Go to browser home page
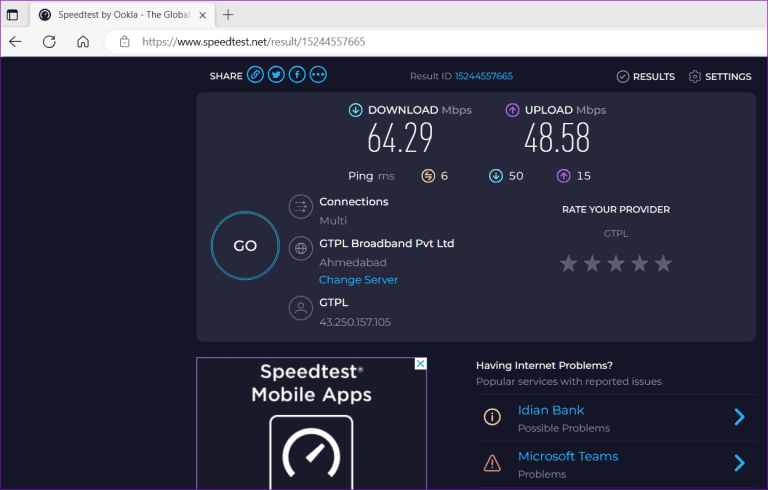This screenshot has height=490, width=768. (83, 42)
